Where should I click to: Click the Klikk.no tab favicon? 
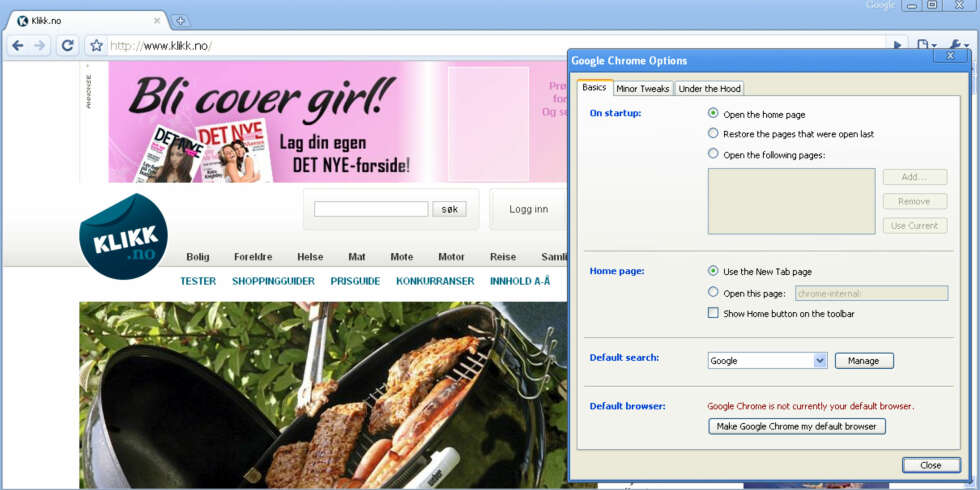(22, 21)
